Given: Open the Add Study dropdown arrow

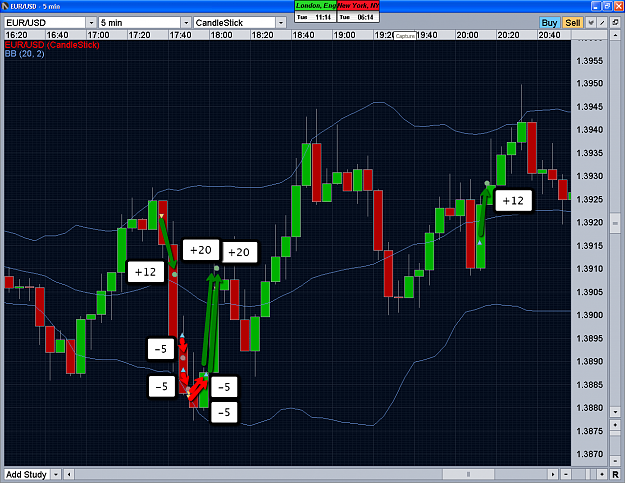Looking at the screenshot, I should (x=56, y=474).
